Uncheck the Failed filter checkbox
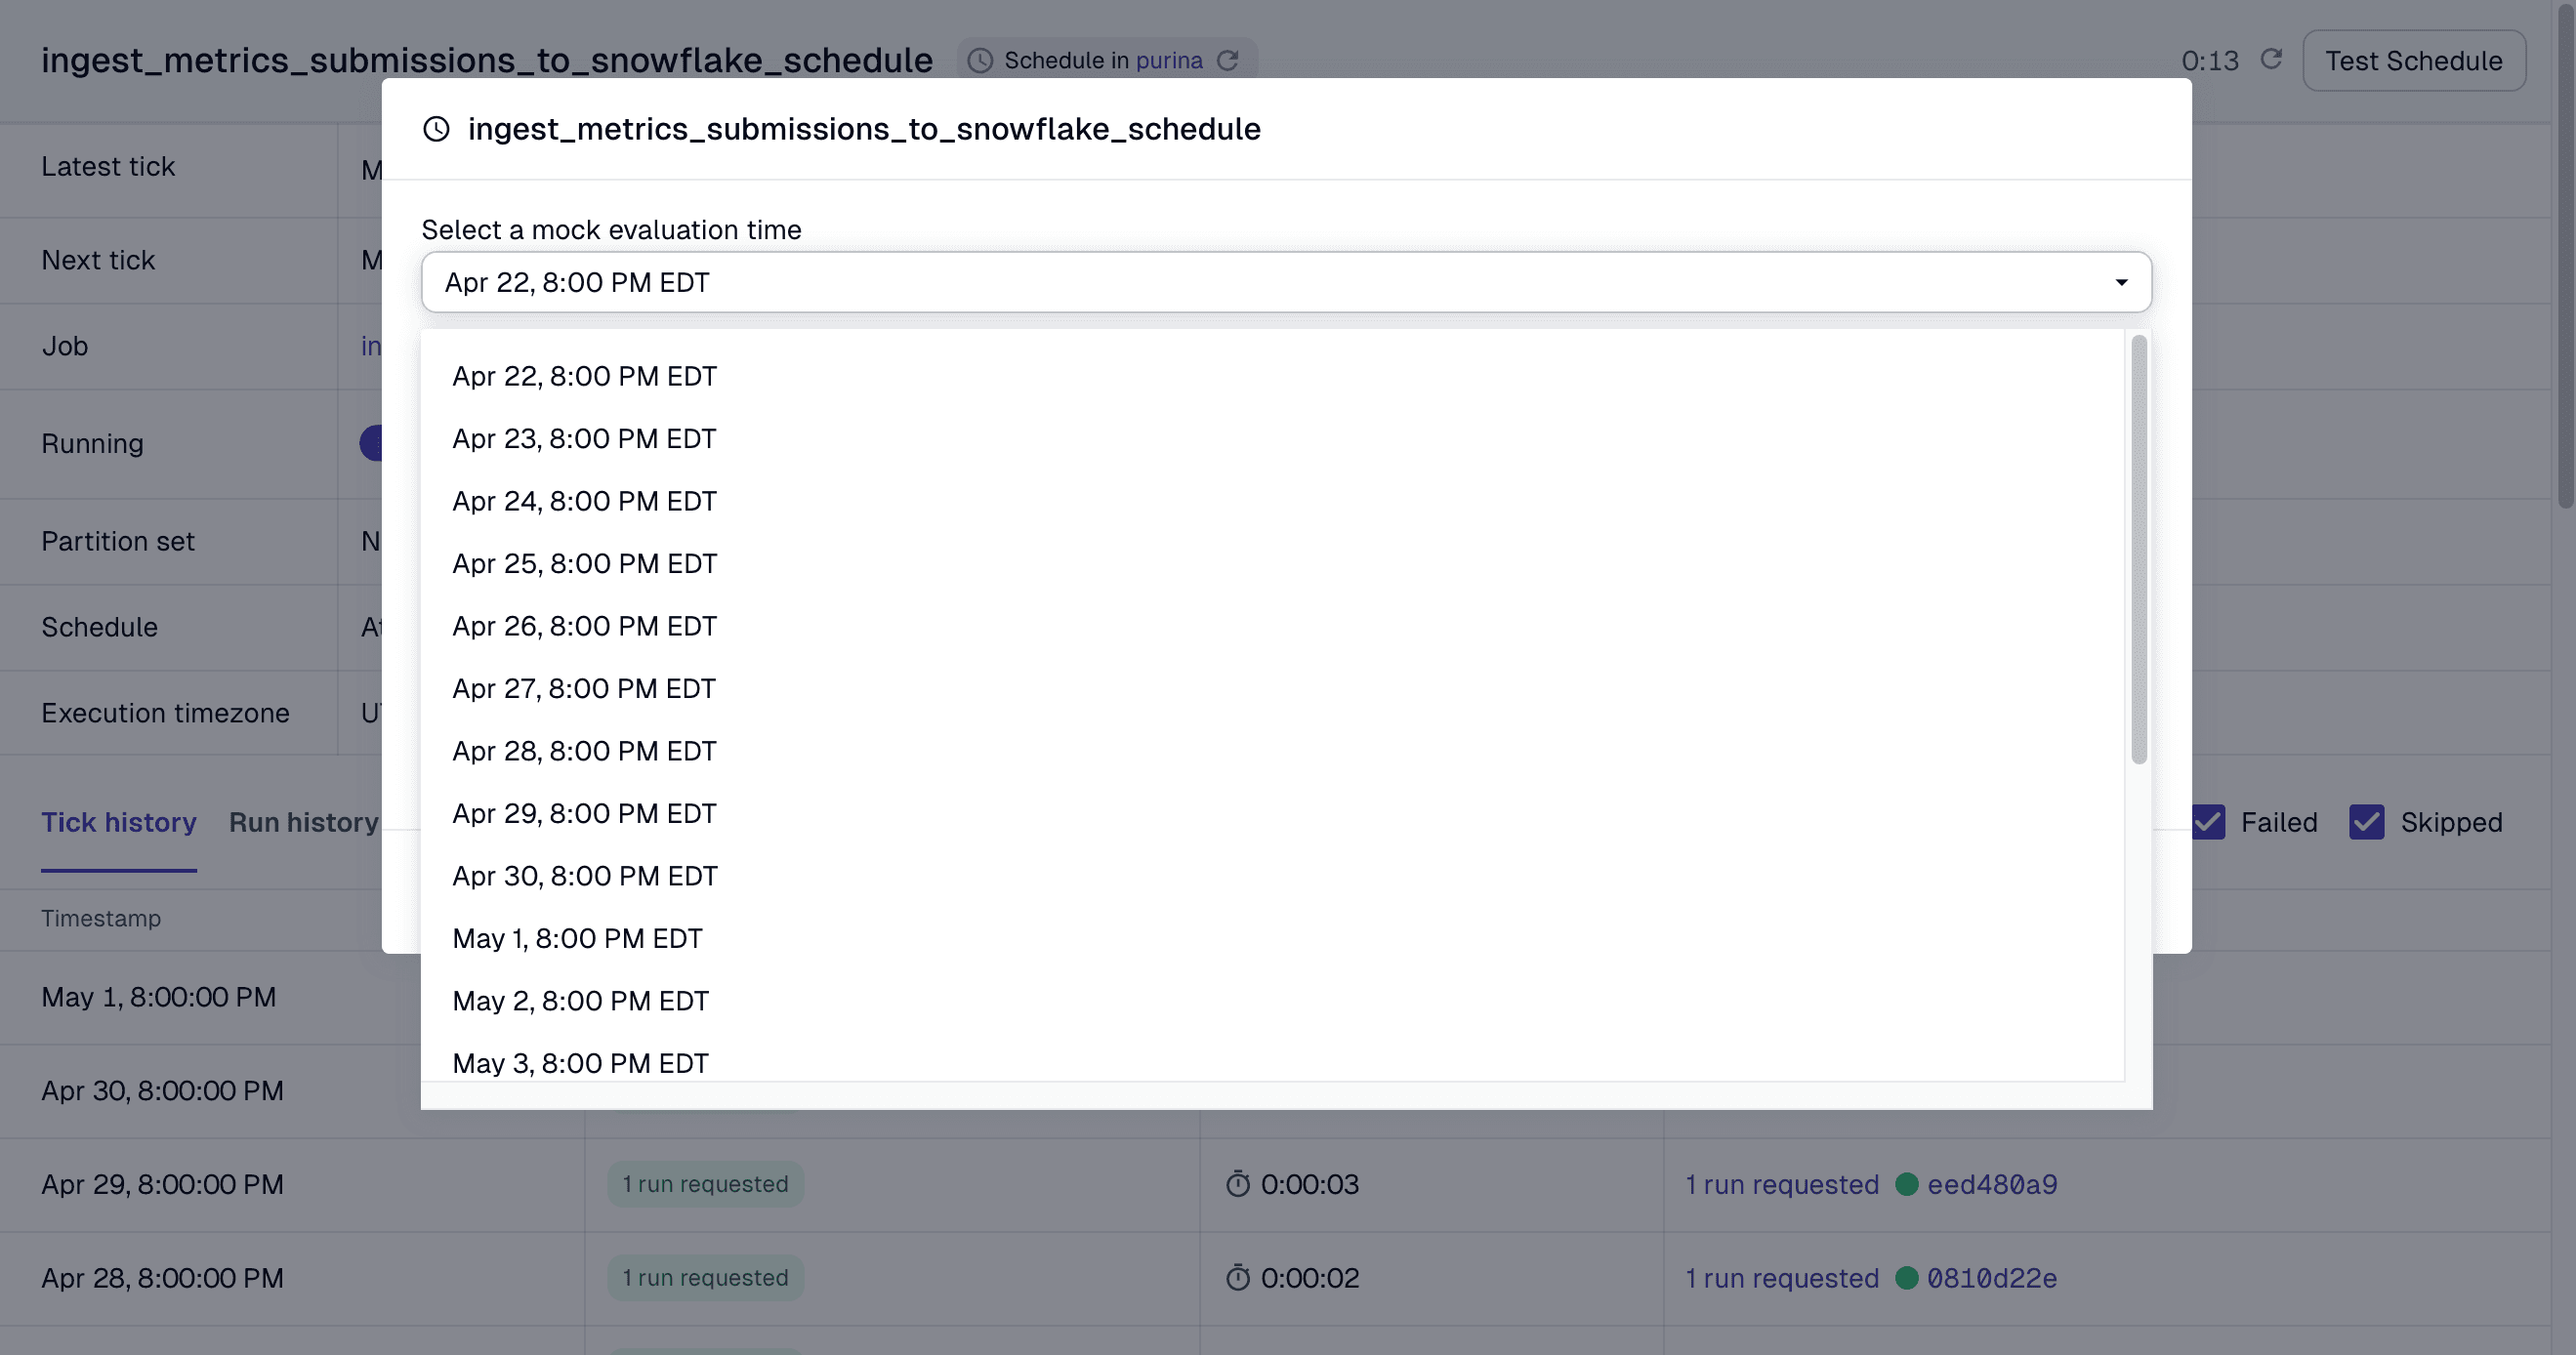2576x1355 pixels. (x=2209, y=822)
